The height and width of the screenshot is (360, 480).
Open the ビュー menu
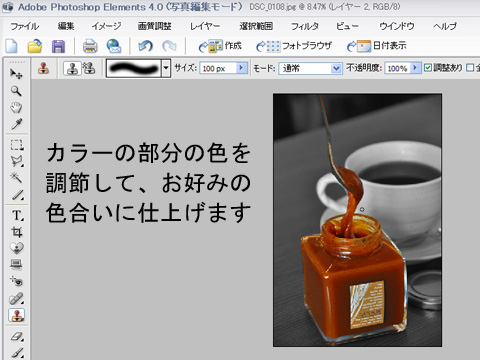(347, 26)
